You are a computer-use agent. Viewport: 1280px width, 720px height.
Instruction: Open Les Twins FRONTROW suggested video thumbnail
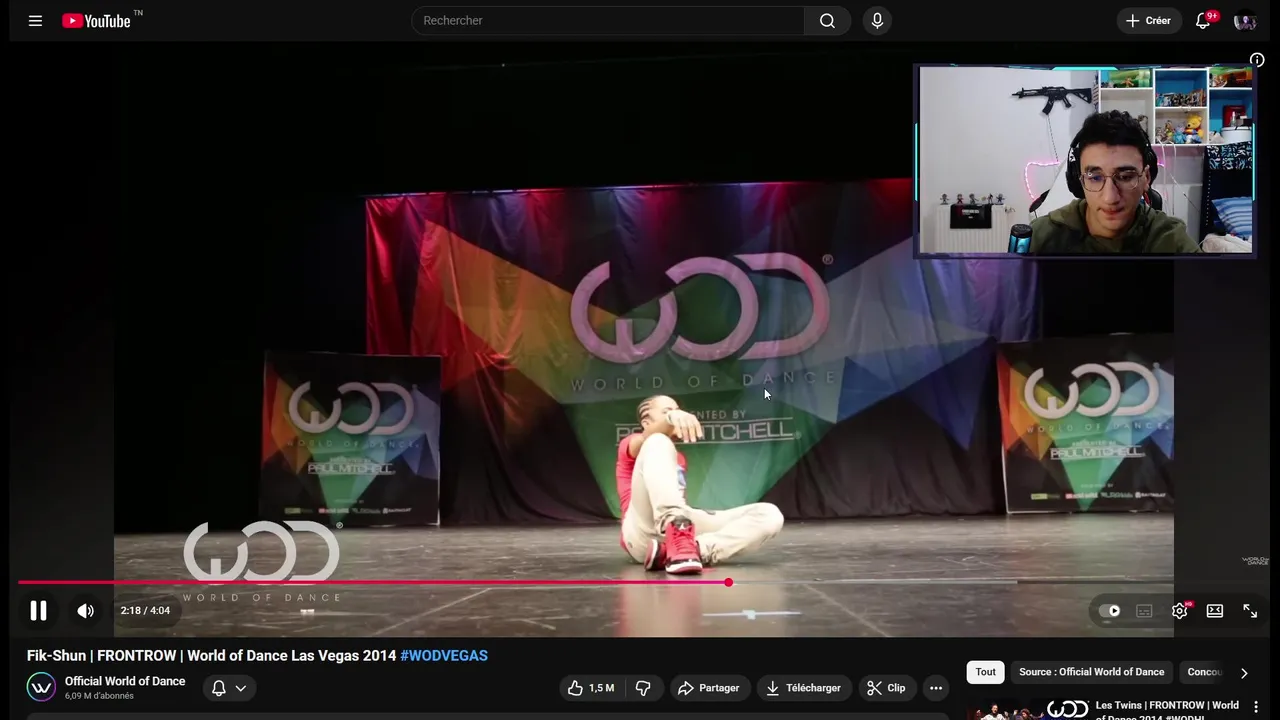[x=1029, y=709]
